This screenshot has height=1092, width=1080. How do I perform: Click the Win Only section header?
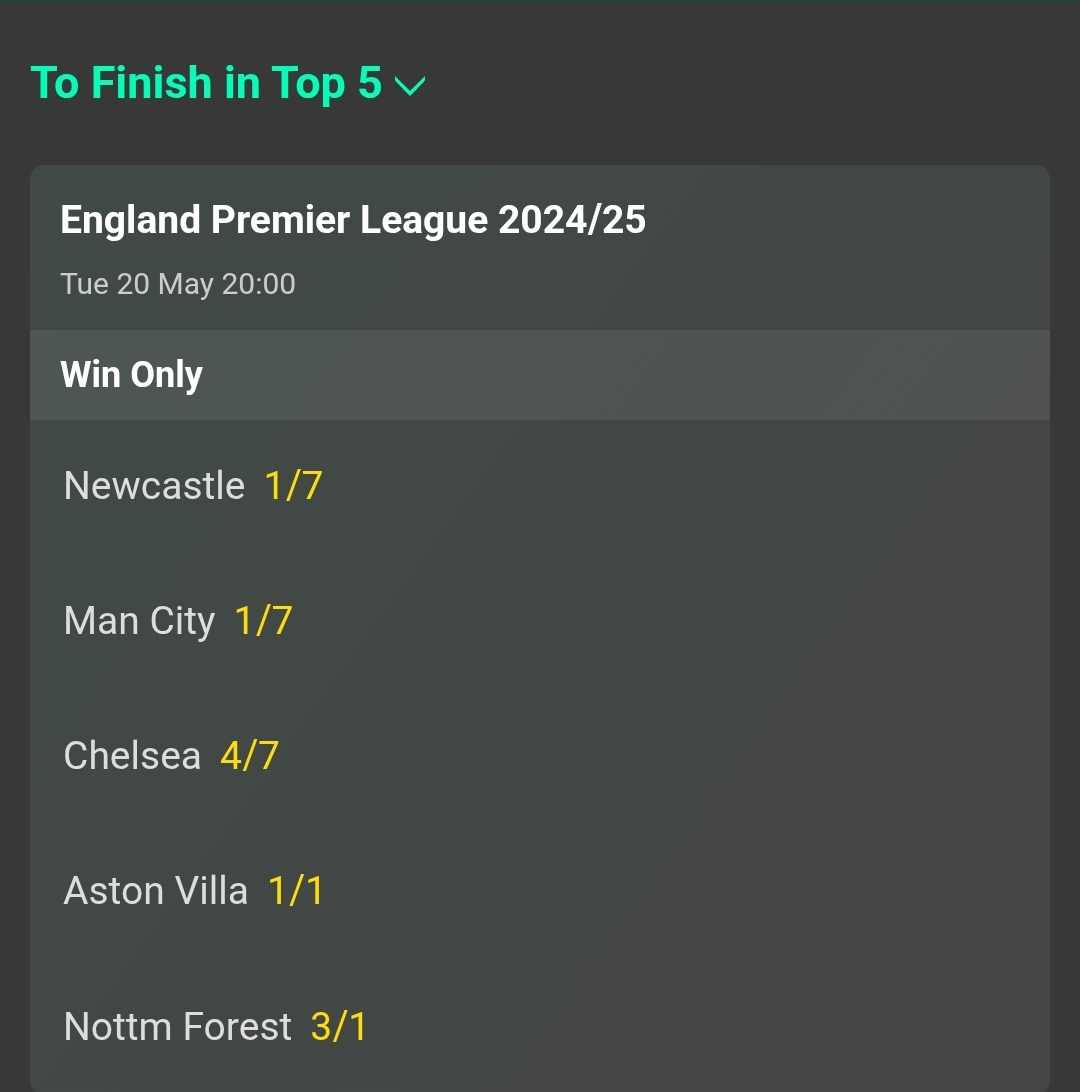540,375
